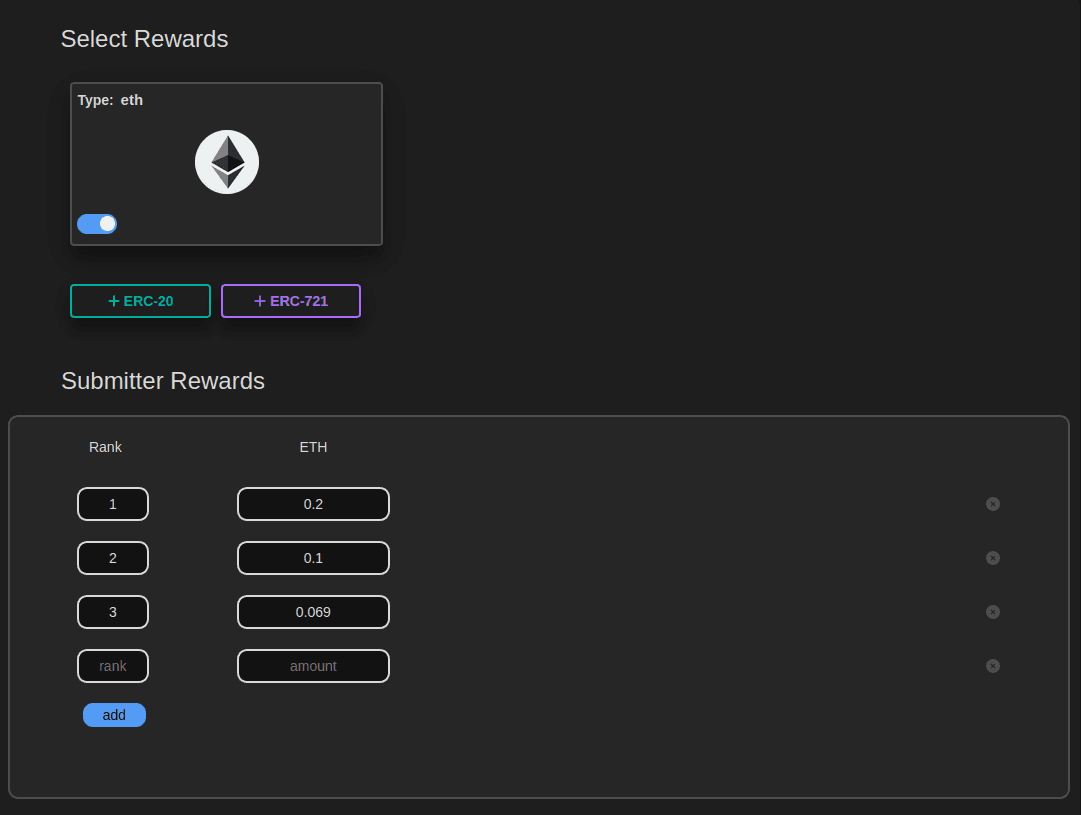Remove the rank 1 reward row
Screen dimensions: 1081x815
[x=993, y=504]
